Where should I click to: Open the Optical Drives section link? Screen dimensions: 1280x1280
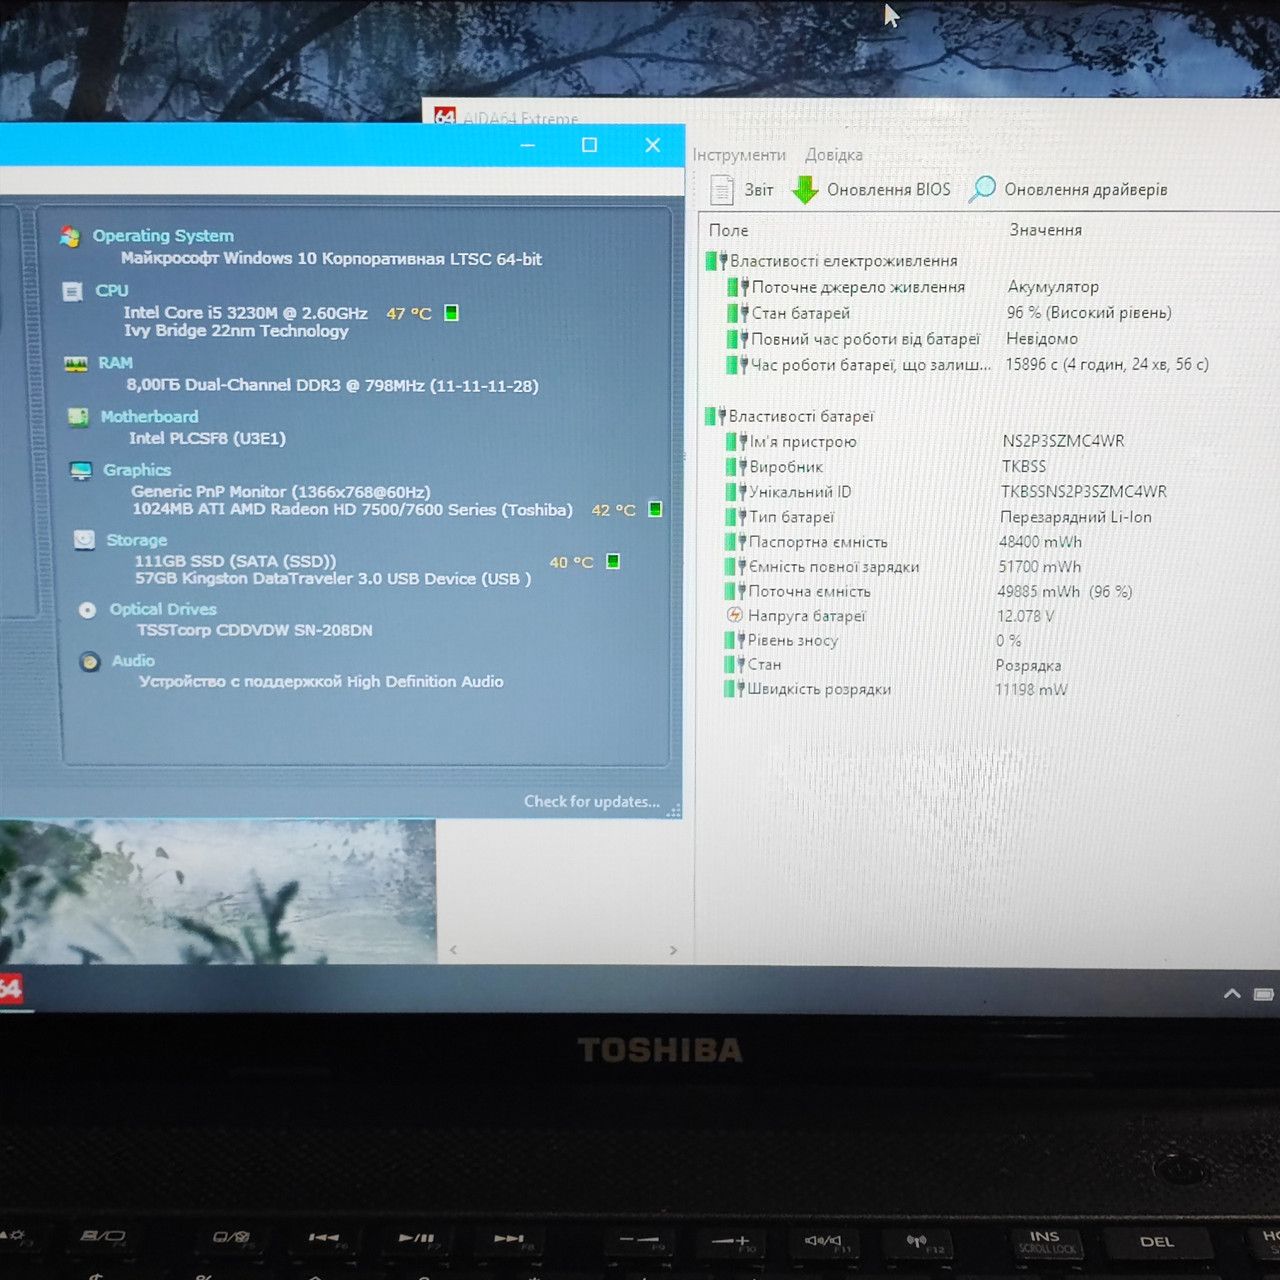pos(163,609)
